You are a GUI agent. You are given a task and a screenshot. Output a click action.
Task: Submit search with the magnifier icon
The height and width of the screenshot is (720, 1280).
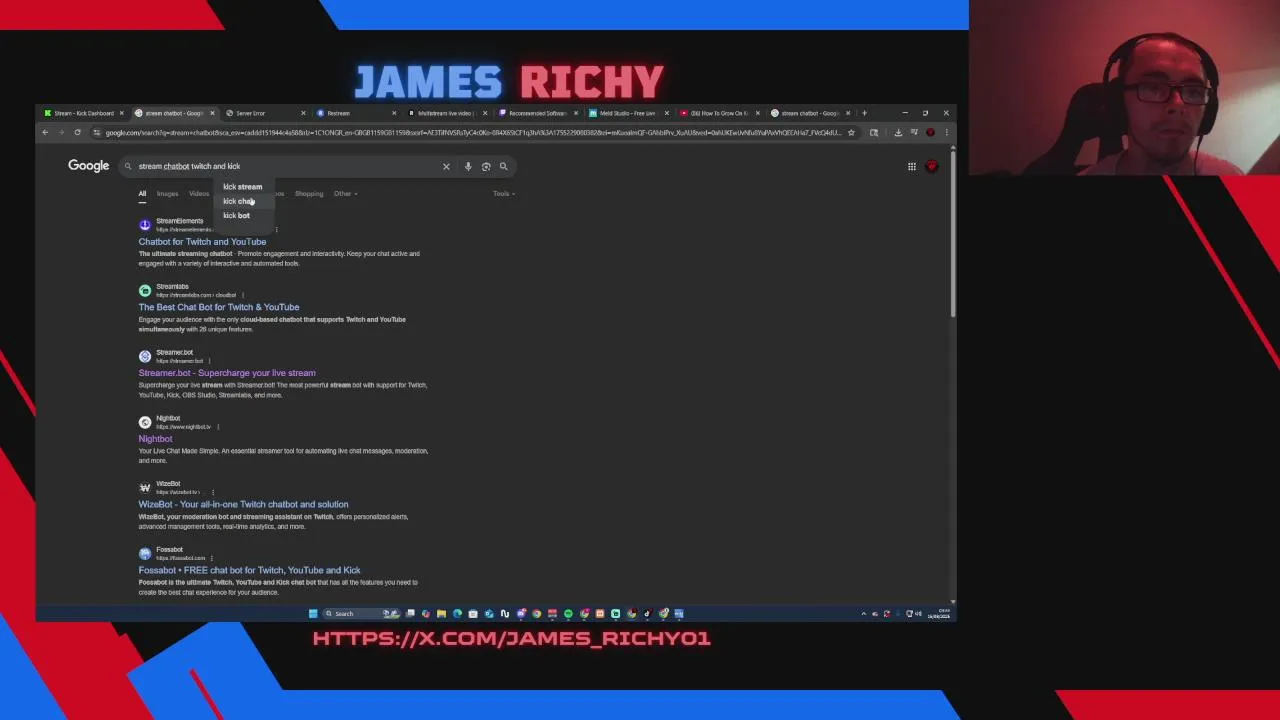(x=504, y=166)
